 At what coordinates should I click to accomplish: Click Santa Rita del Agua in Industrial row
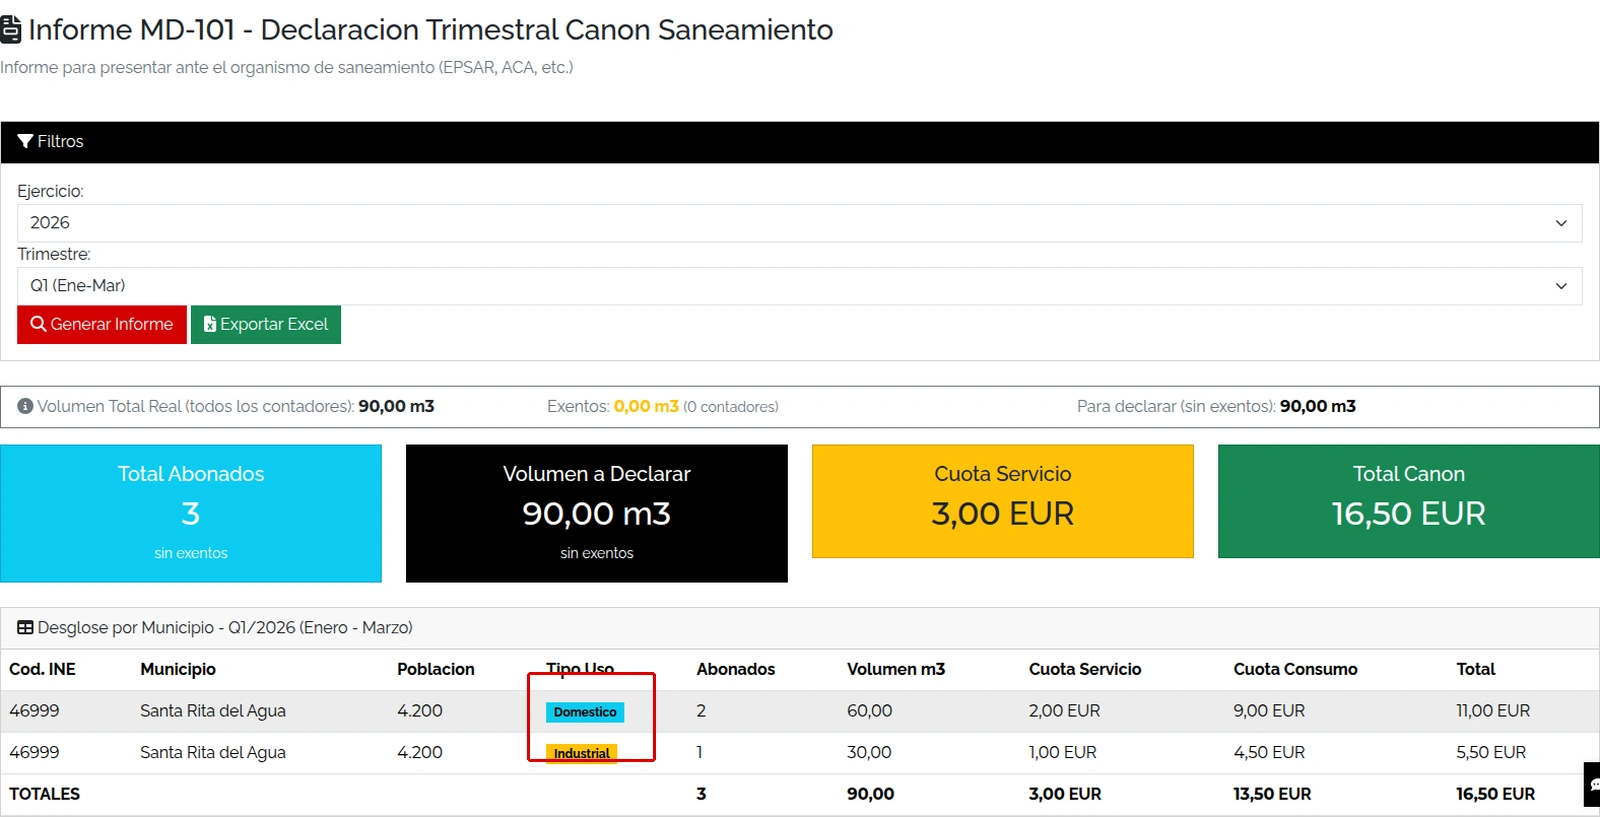(213, 752)
